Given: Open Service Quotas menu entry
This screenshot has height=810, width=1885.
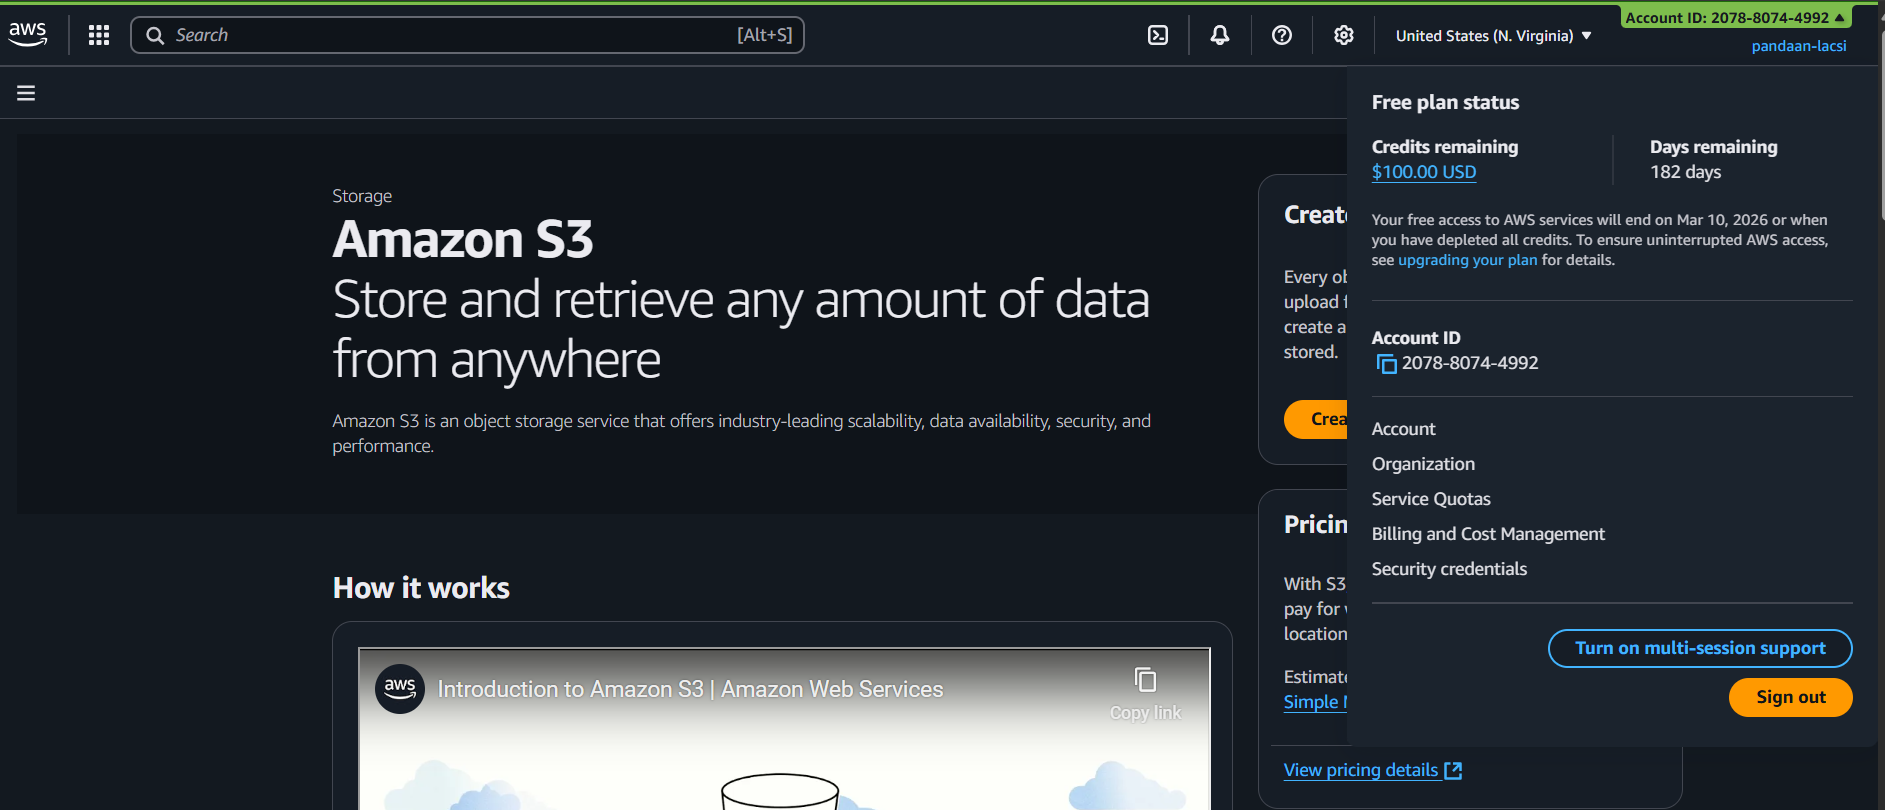Looking at the screenshot, I should click(x=1431, y=499).
